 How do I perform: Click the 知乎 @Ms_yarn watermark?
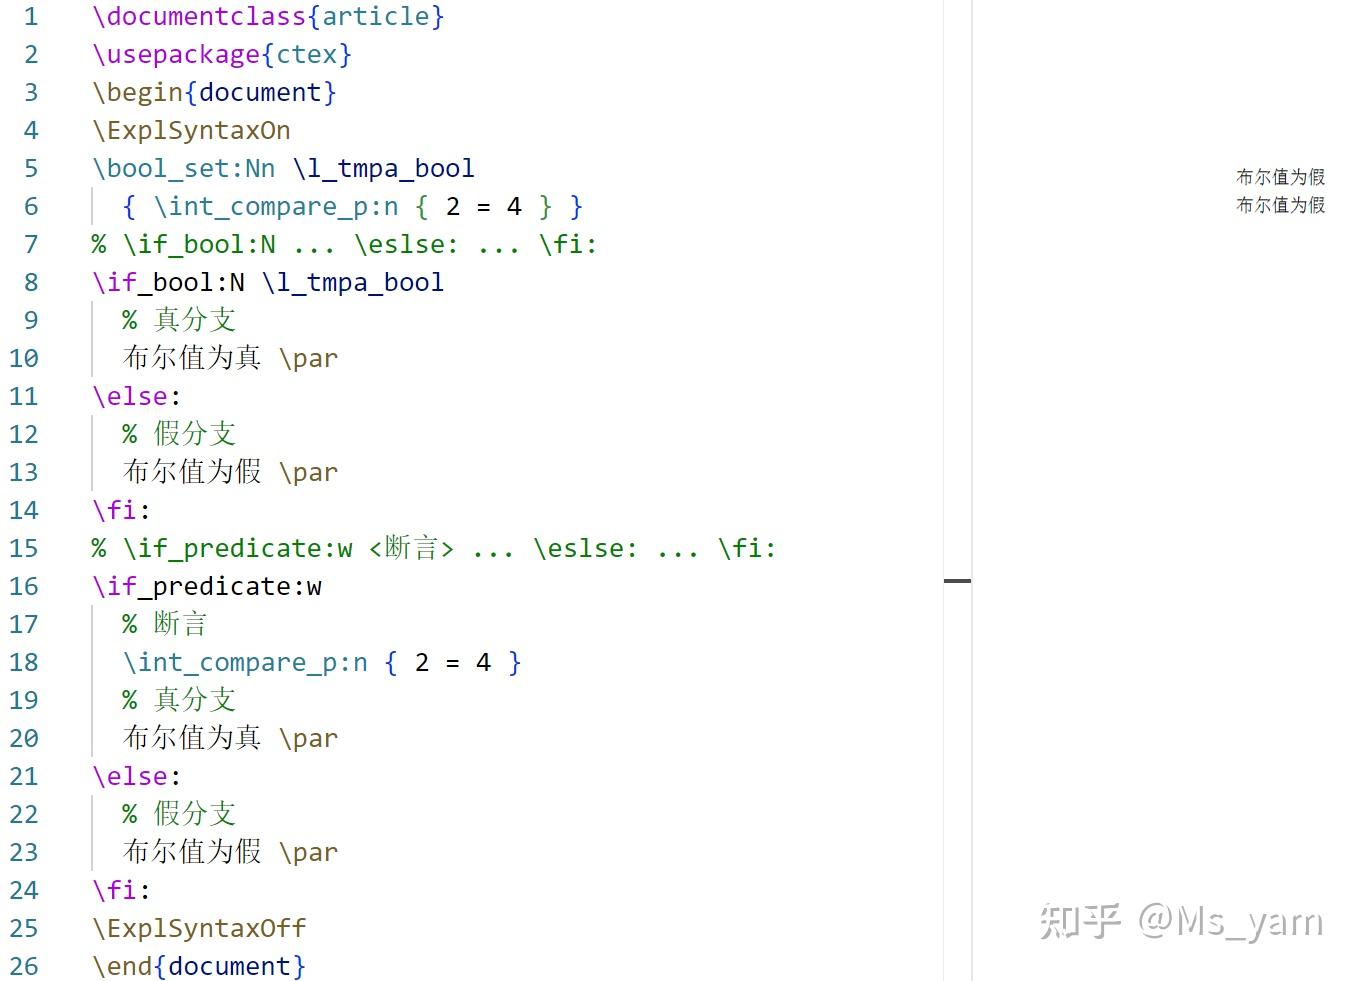click(1181, 923)
